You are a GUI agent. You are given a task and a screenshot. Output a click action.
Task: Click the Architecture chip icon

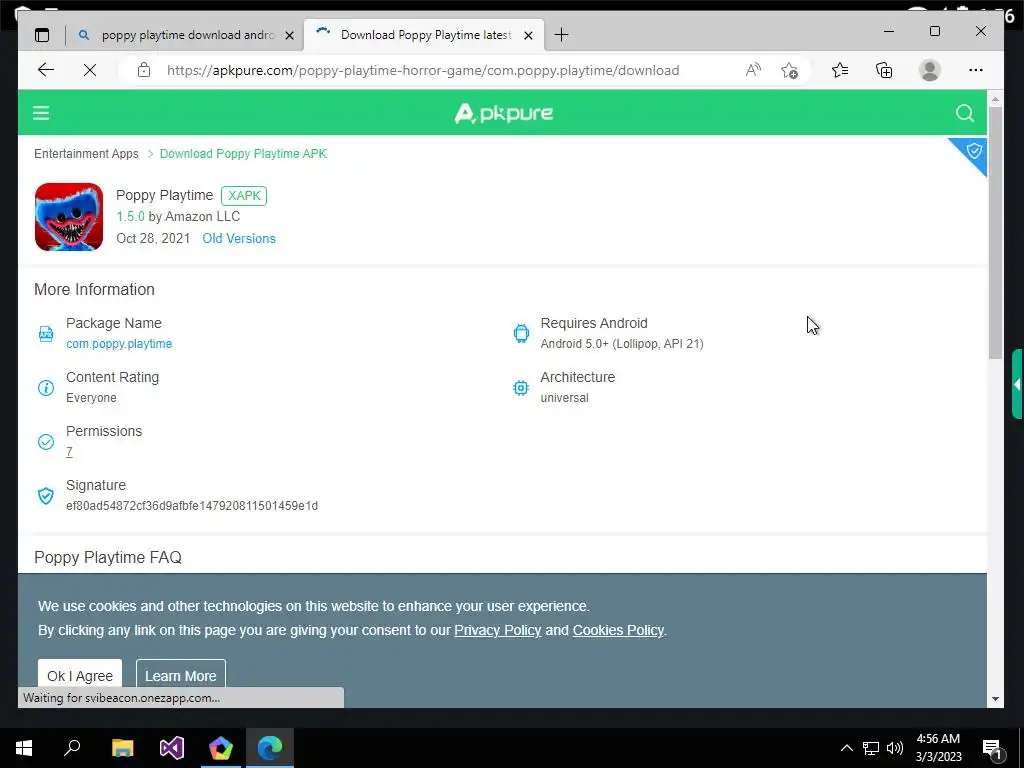[x=521, y=388]
